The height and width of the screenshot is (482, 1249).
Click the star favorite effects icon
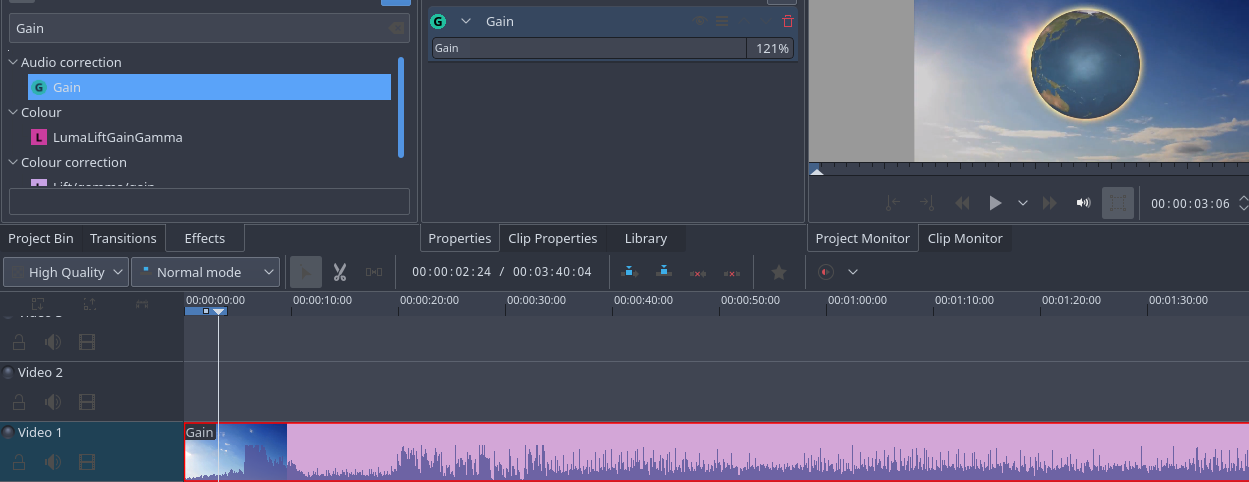coord(779,272)
